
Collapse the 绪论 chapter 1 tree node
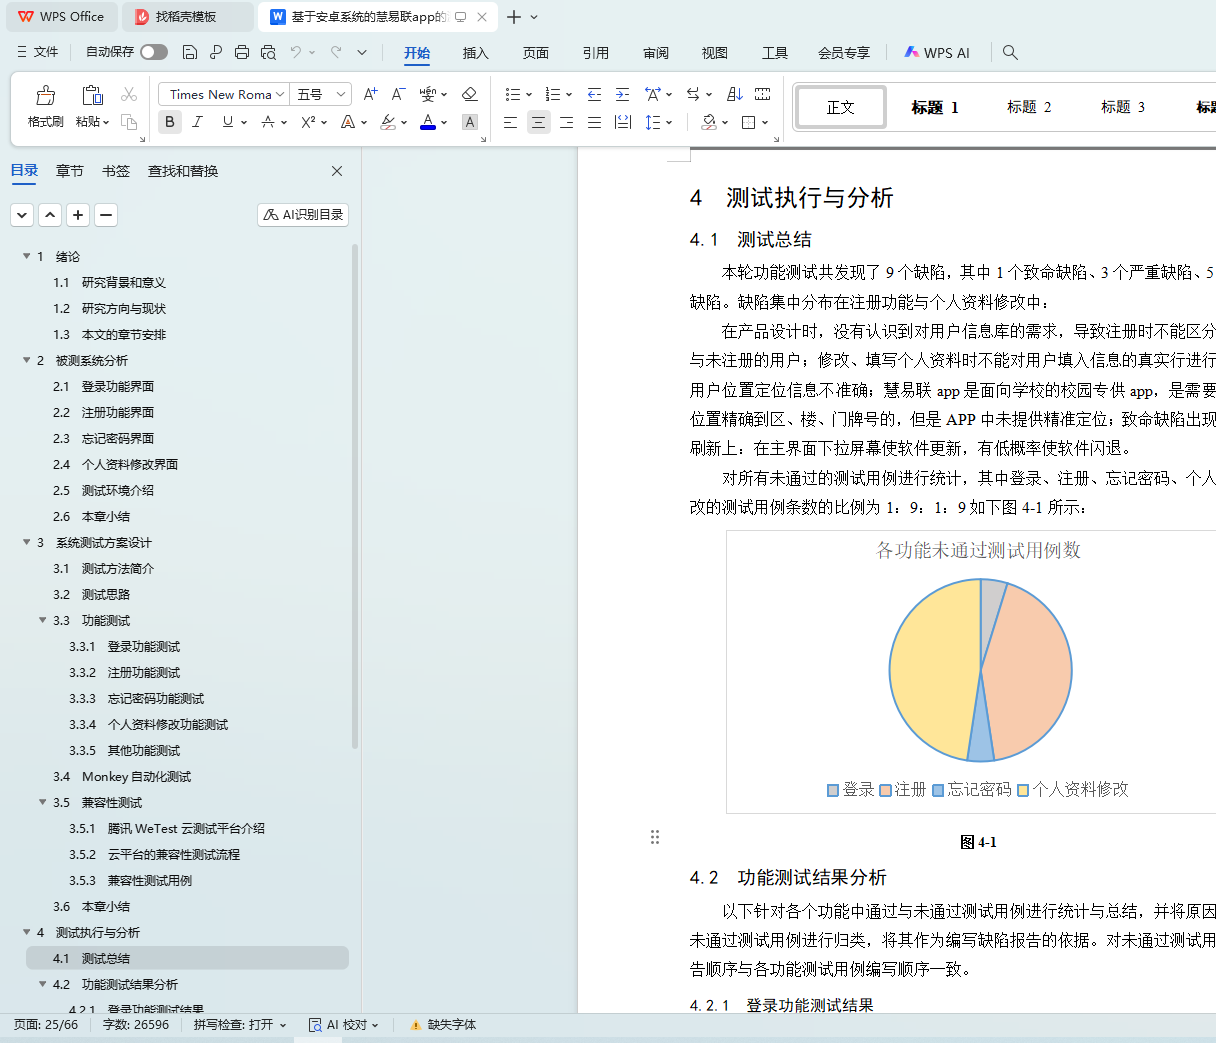(27, 257)
